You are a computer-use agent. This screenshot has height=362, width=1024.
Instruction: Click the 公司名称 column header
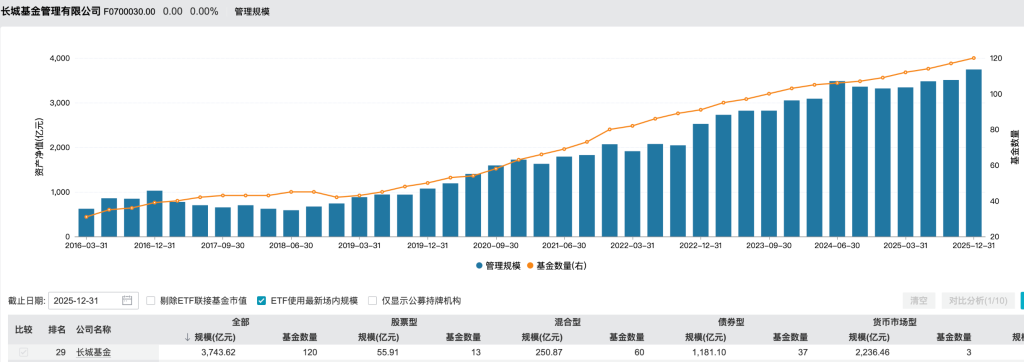93,330
